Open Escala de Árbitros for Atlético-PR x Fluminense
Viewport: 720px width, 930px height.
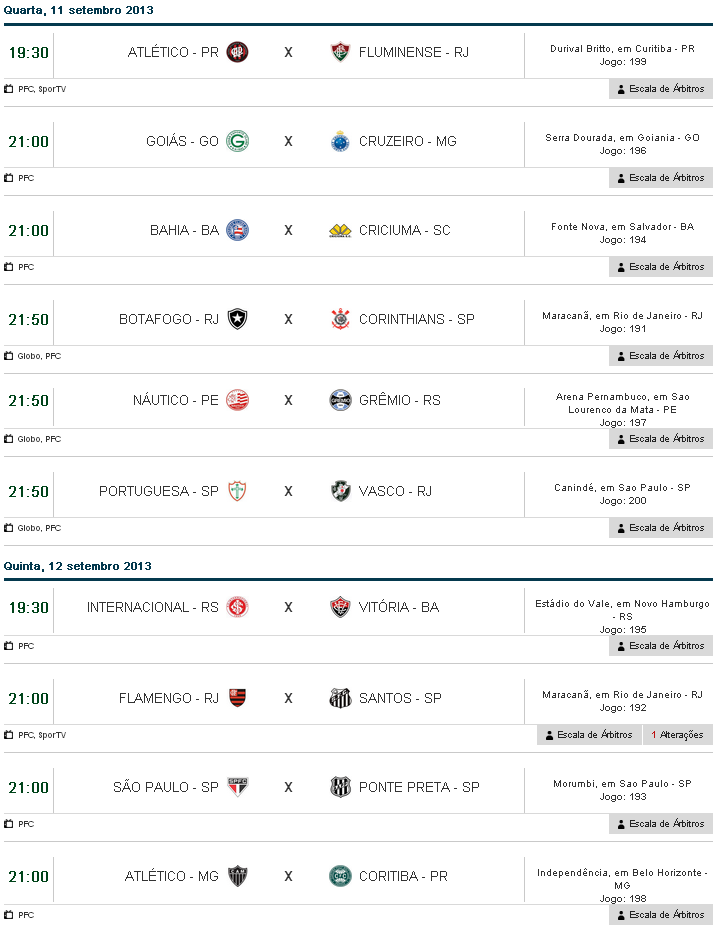point(661,89)
